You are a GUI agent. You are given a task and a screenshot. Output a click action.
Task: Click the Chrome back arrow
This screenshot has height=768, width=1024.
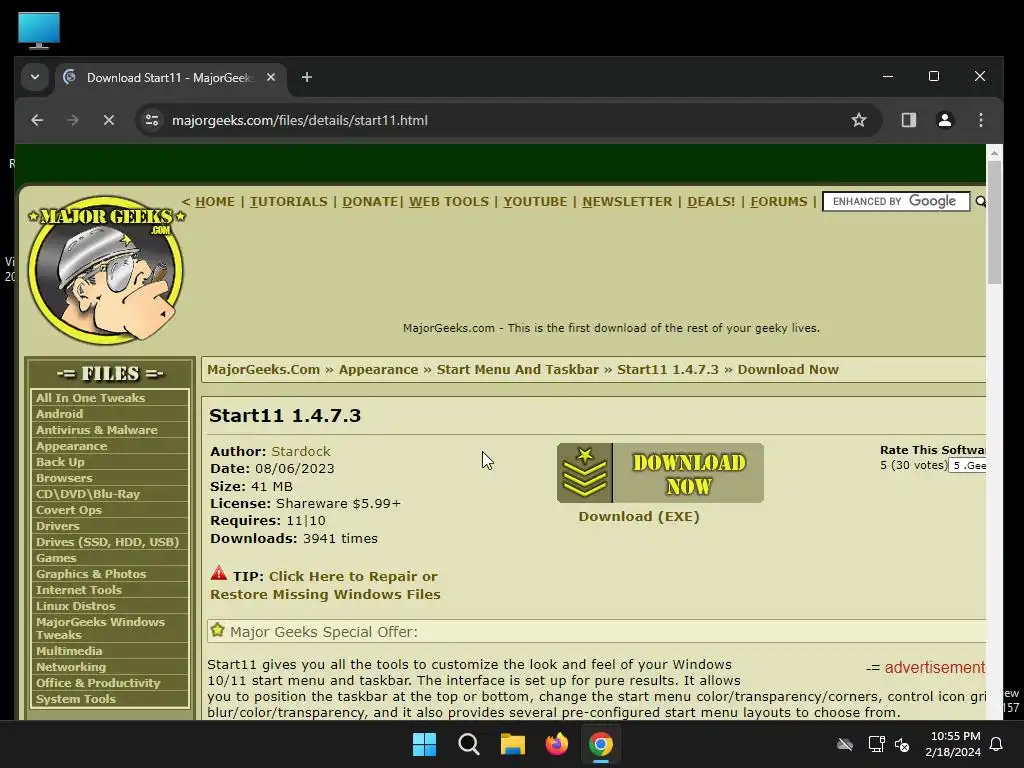click(37, 120)
